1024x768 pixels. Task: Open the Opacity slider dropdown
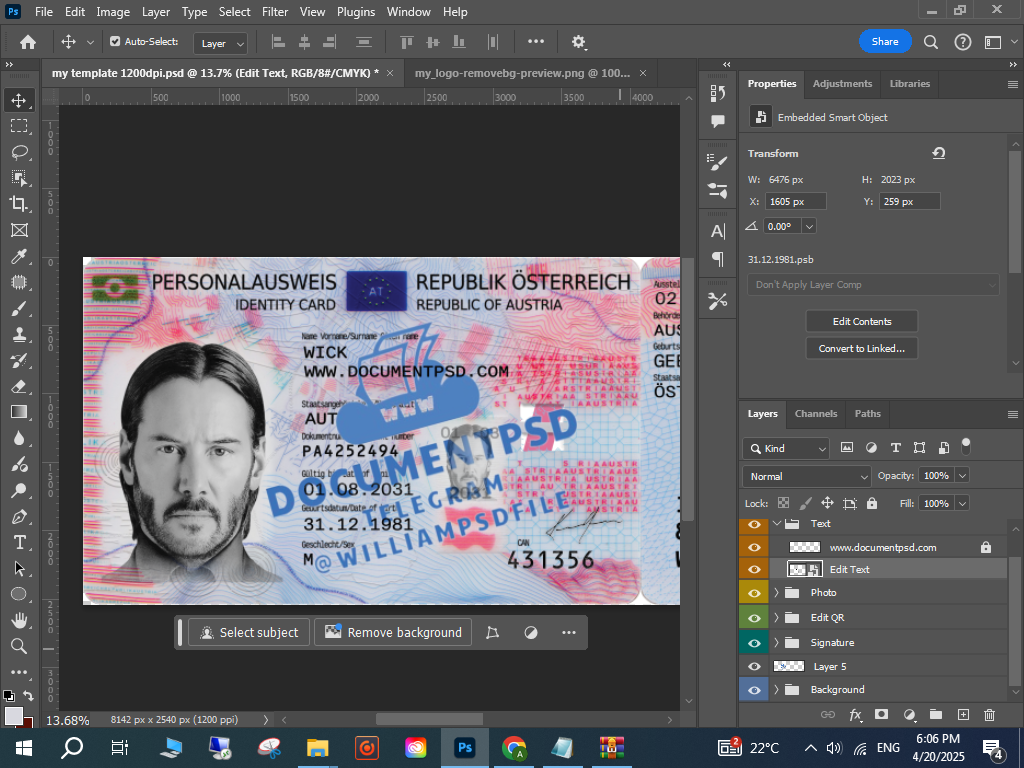pyautogui.click(x=962, y=476)
